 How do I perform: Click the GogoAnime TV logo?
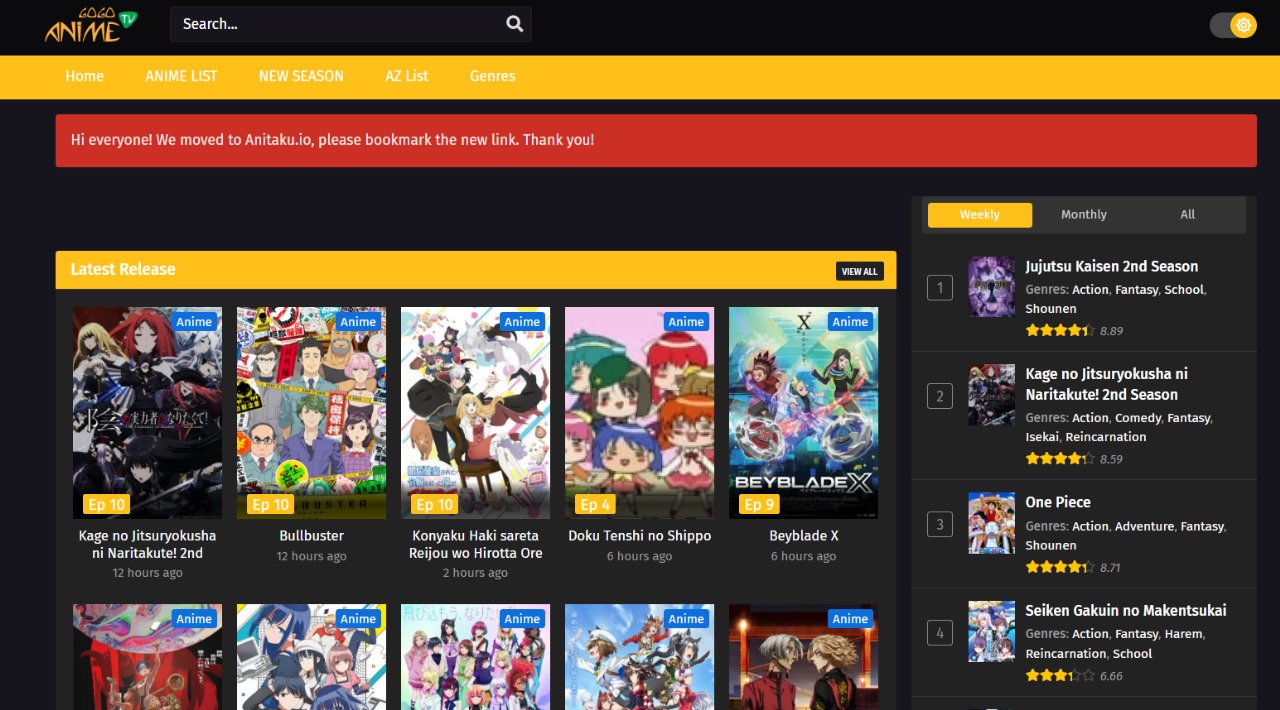[90, 25]
